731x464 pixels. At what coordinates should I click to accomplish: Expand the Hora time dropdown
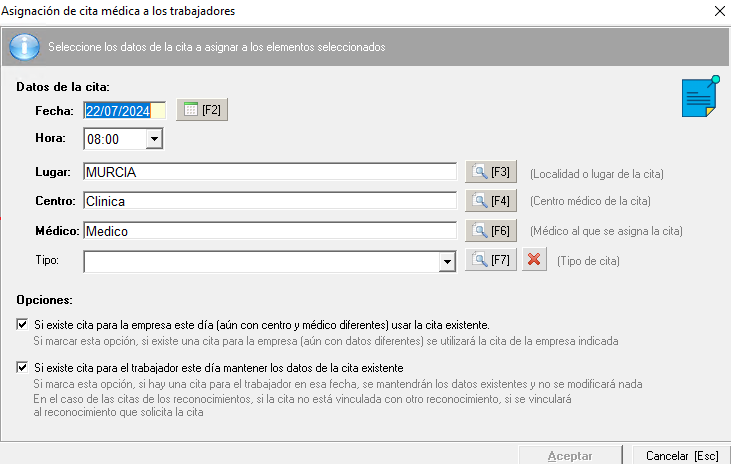[x=153, y=139]
